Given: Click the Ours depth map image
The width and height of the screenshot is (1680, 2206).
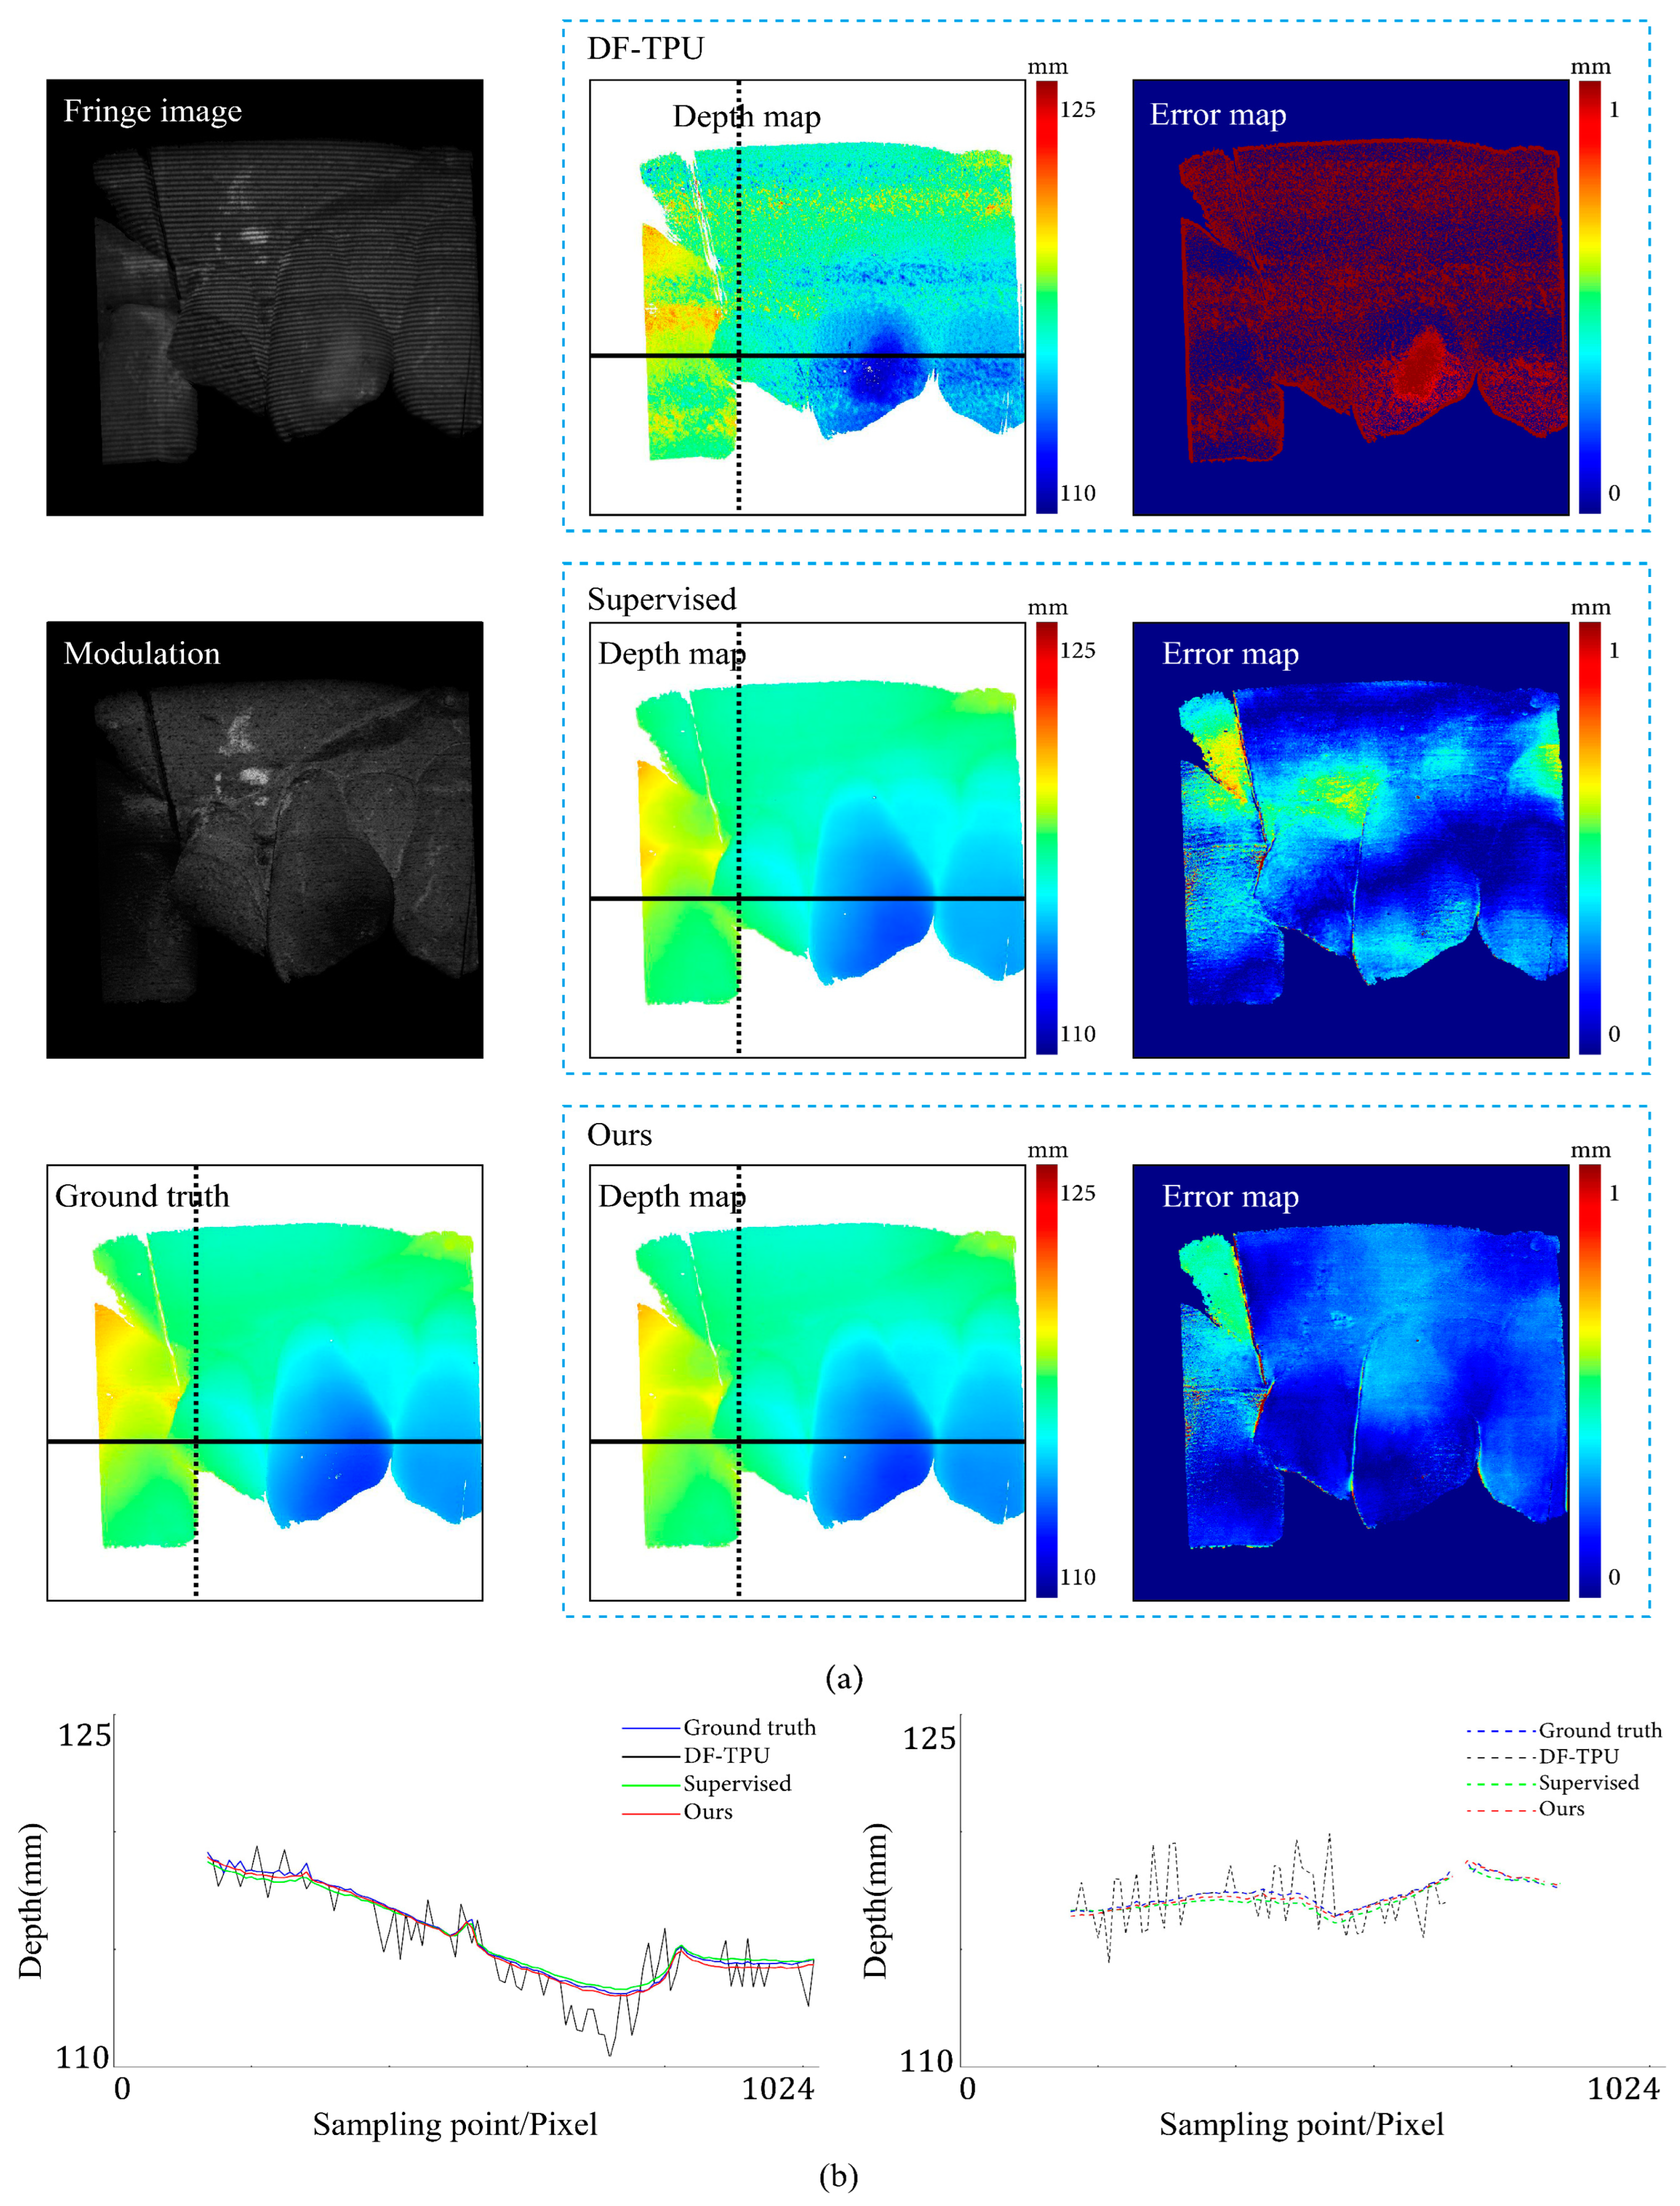Looking at the screenshot, I should 807,1382.
